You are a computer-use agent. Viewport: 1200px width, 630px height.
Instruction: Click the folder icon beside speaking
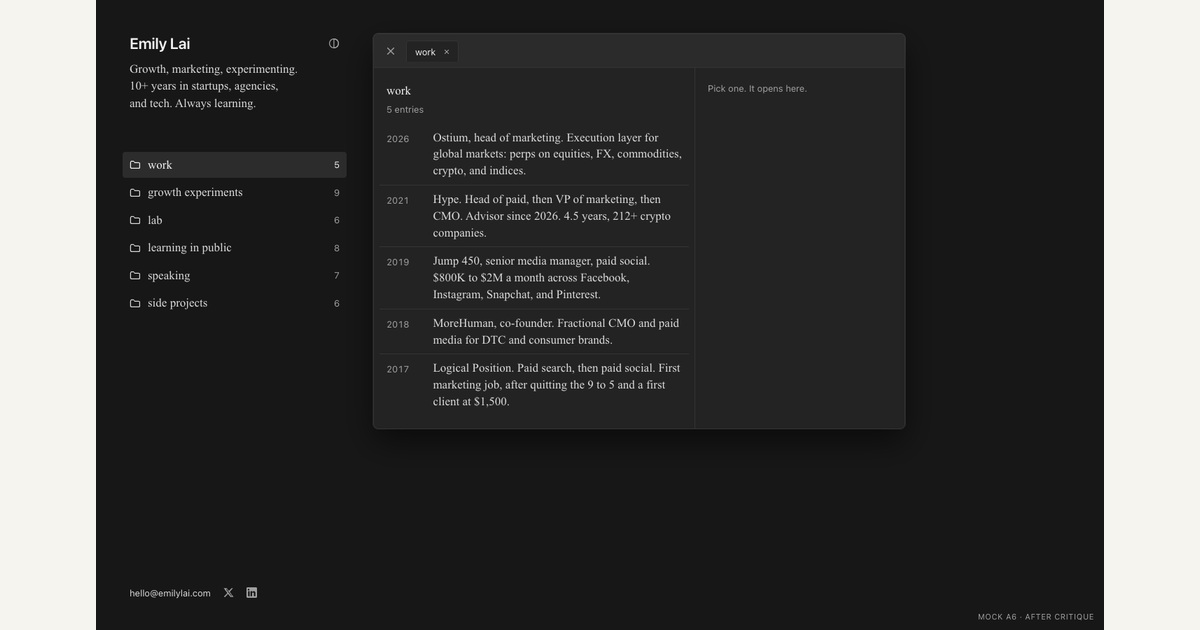[135, 276]
